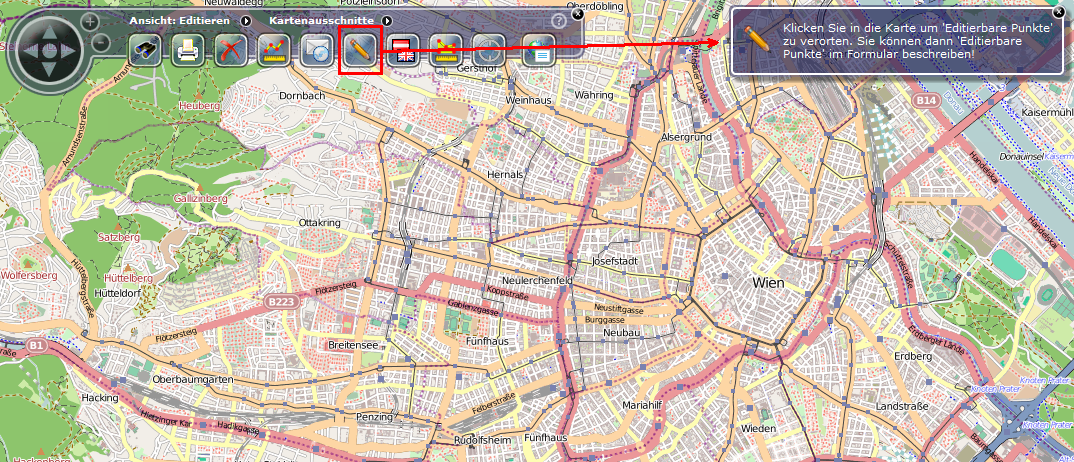Expand the Kartenausschnitte dropdown arrow
This screenshot has height=462, width=1074.
pyautogui.click(x=388, y=21)
